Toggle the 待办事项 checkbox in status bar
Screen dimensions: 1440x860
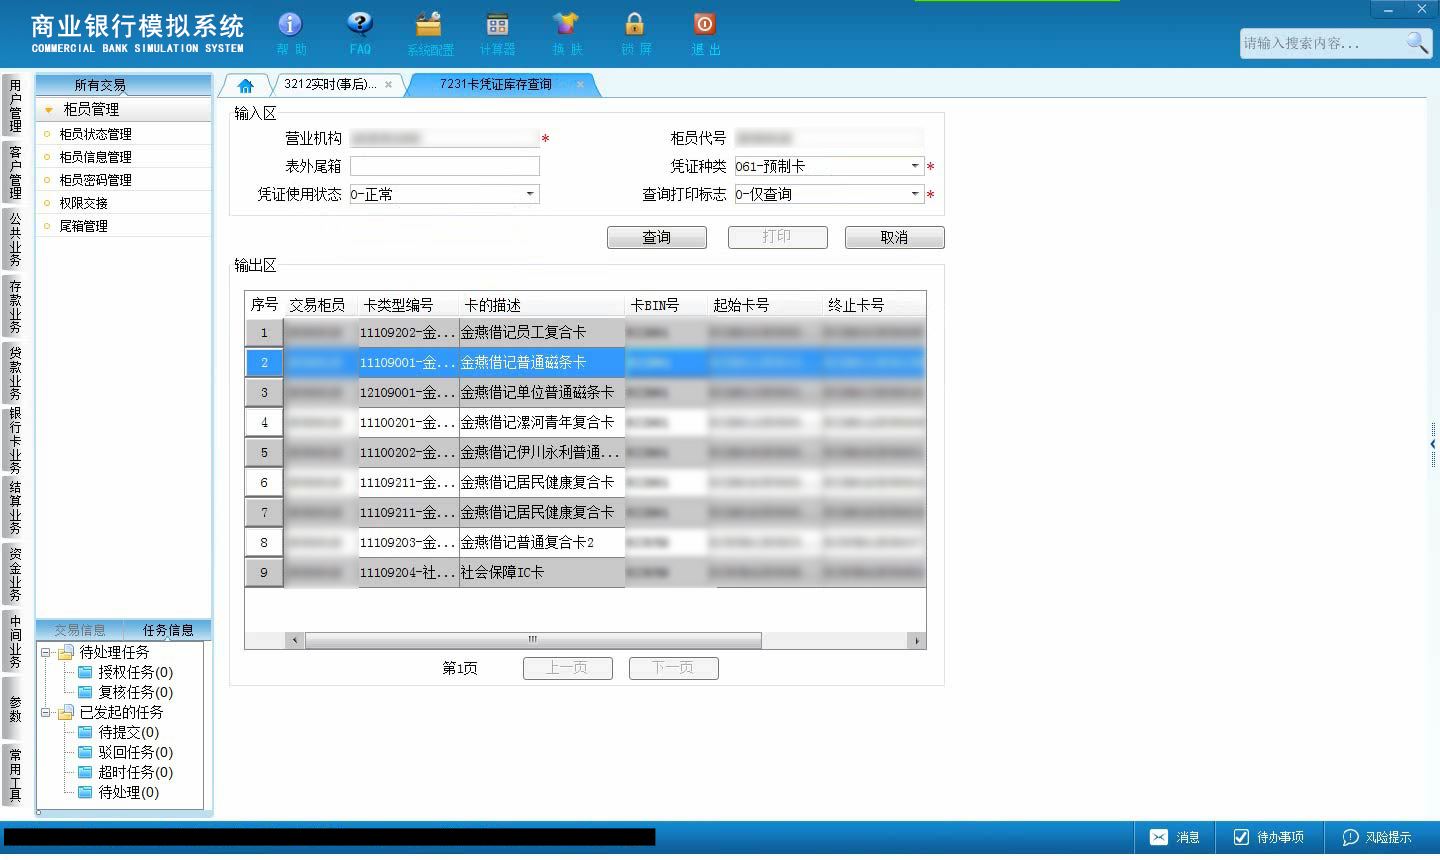pos(1241,837)
